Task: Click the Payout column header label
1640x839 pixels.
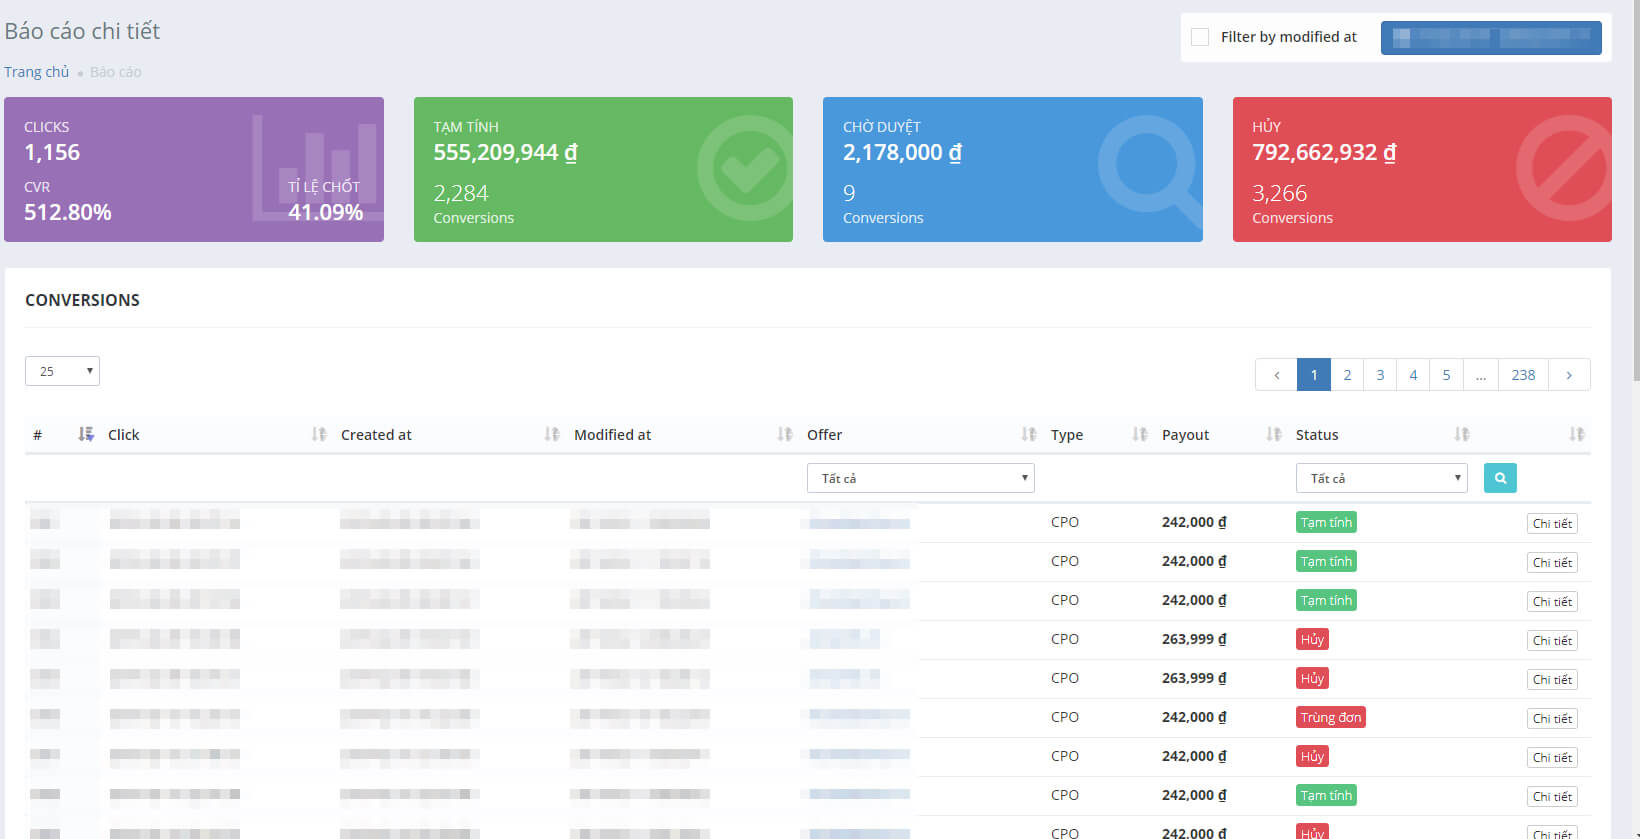Action: click(1185, 435)
